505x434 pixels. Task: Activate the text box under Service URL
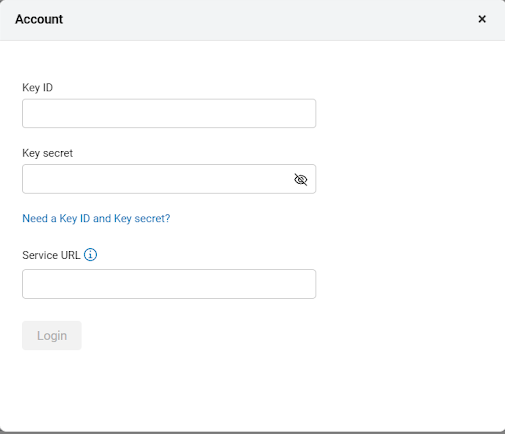[x=169, y=284]
